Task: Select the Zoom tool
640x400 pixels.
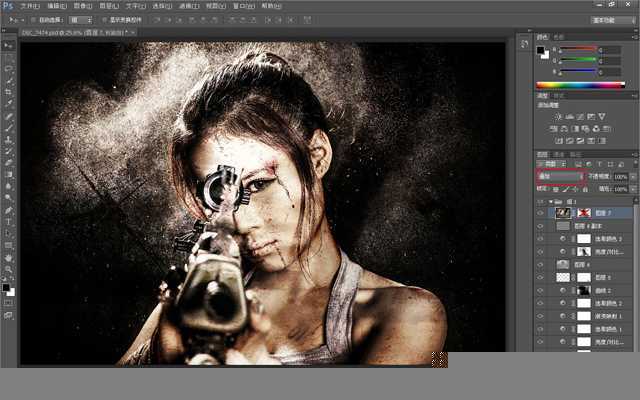Action: click(8, 269)
